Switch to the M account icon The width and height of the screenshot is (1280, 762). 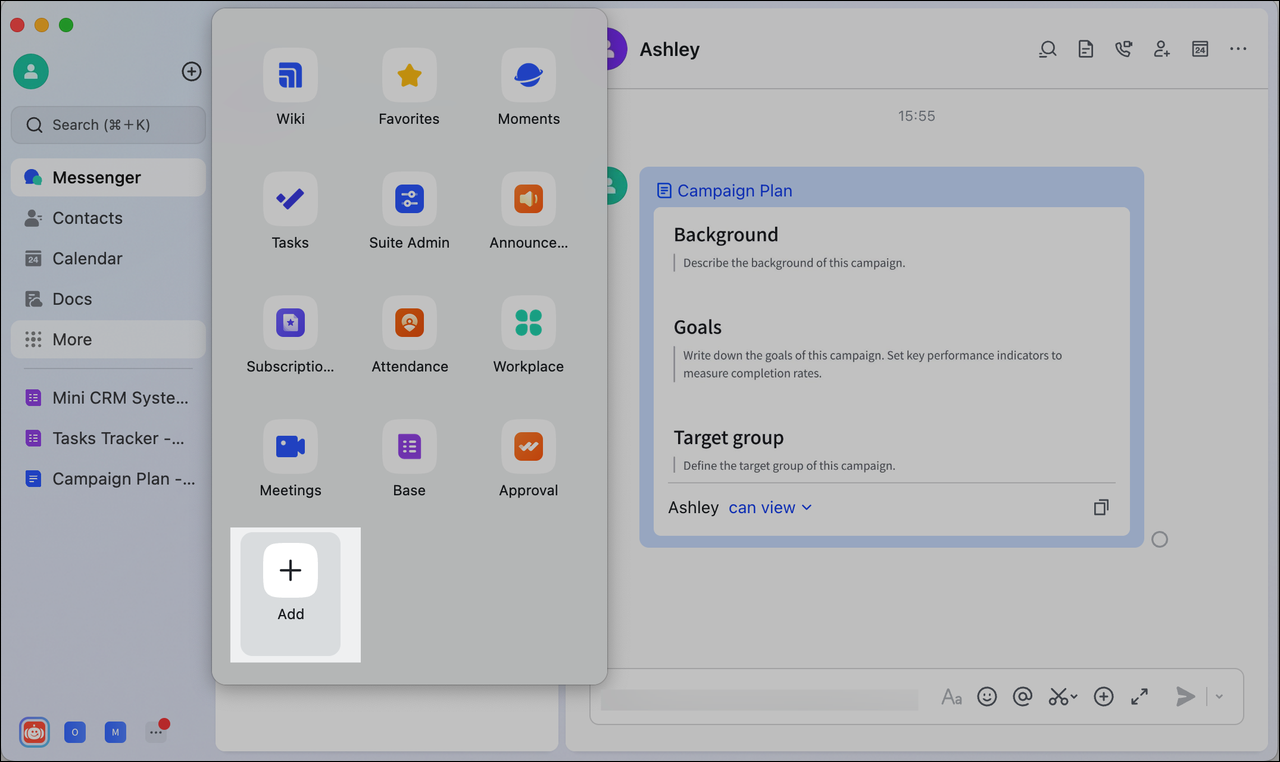pyautogui.click(x=115, y=732)
